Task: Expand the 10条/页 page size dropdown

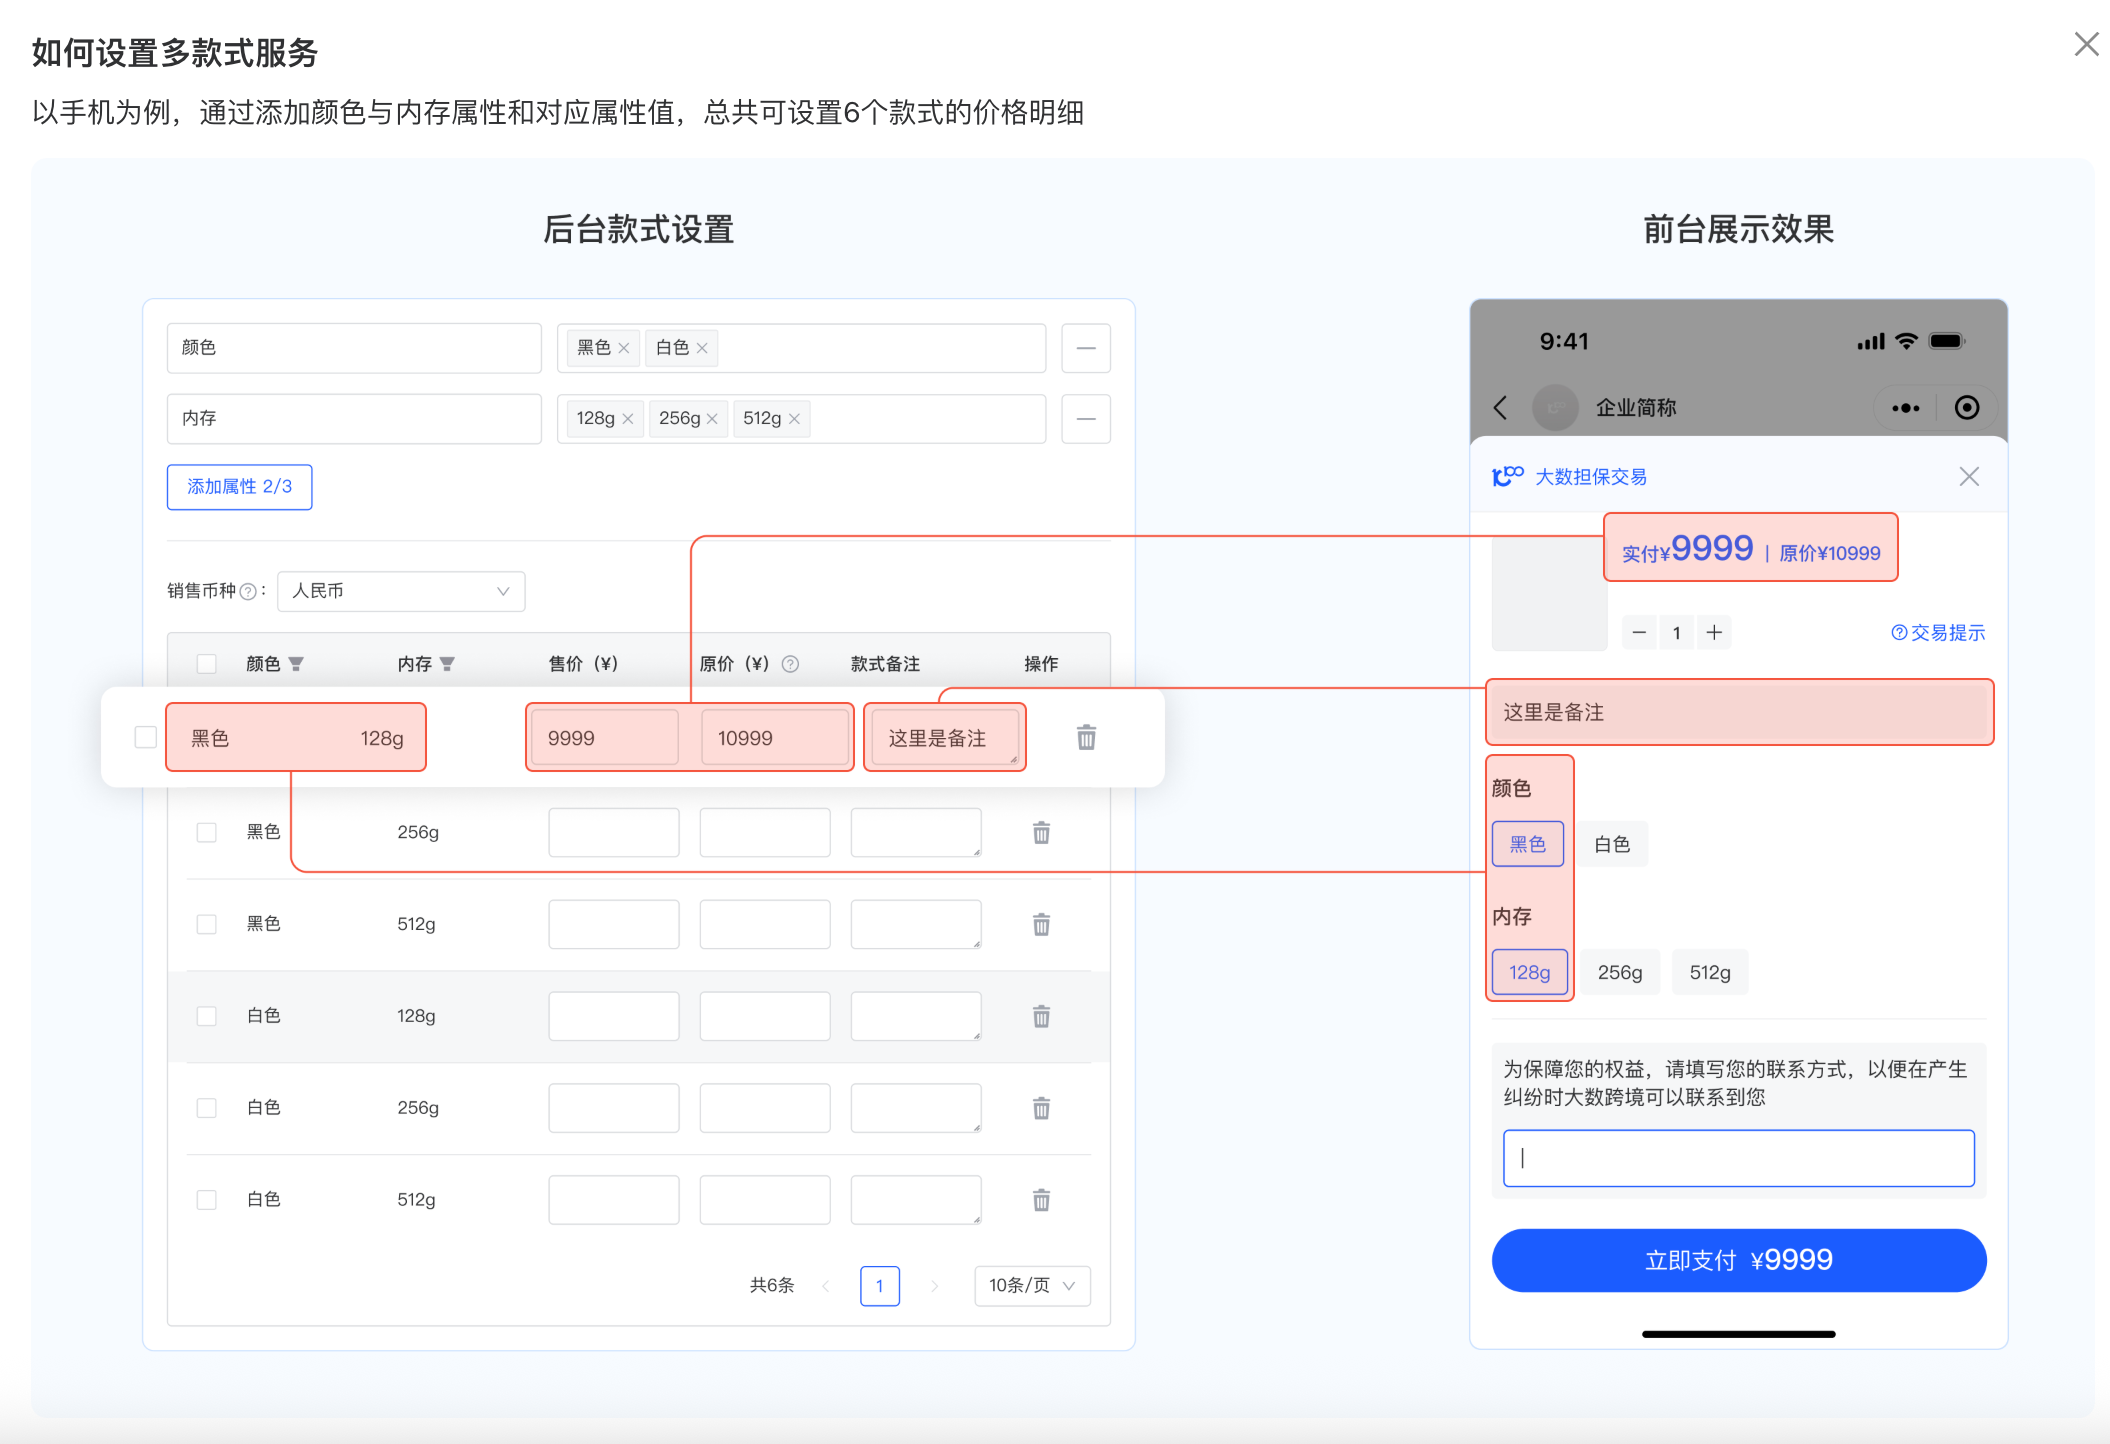Action: tap(1032, 1285)
